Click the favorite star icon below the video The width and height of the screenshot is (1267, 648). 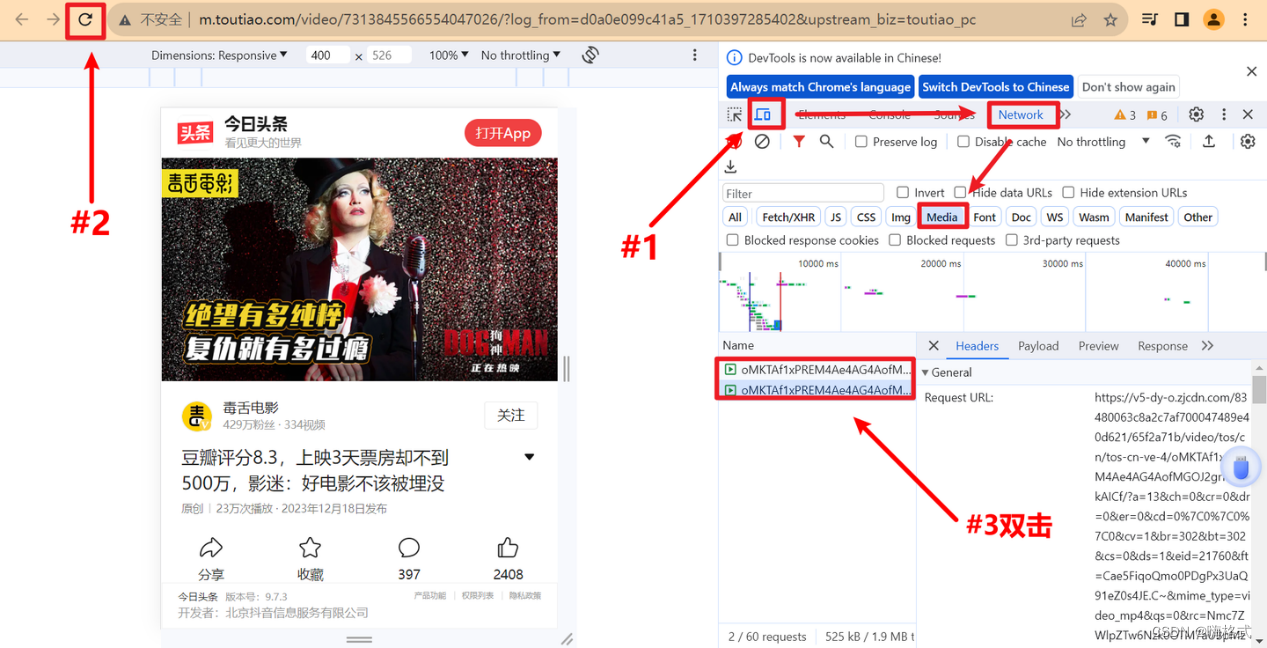coord(310,547)
